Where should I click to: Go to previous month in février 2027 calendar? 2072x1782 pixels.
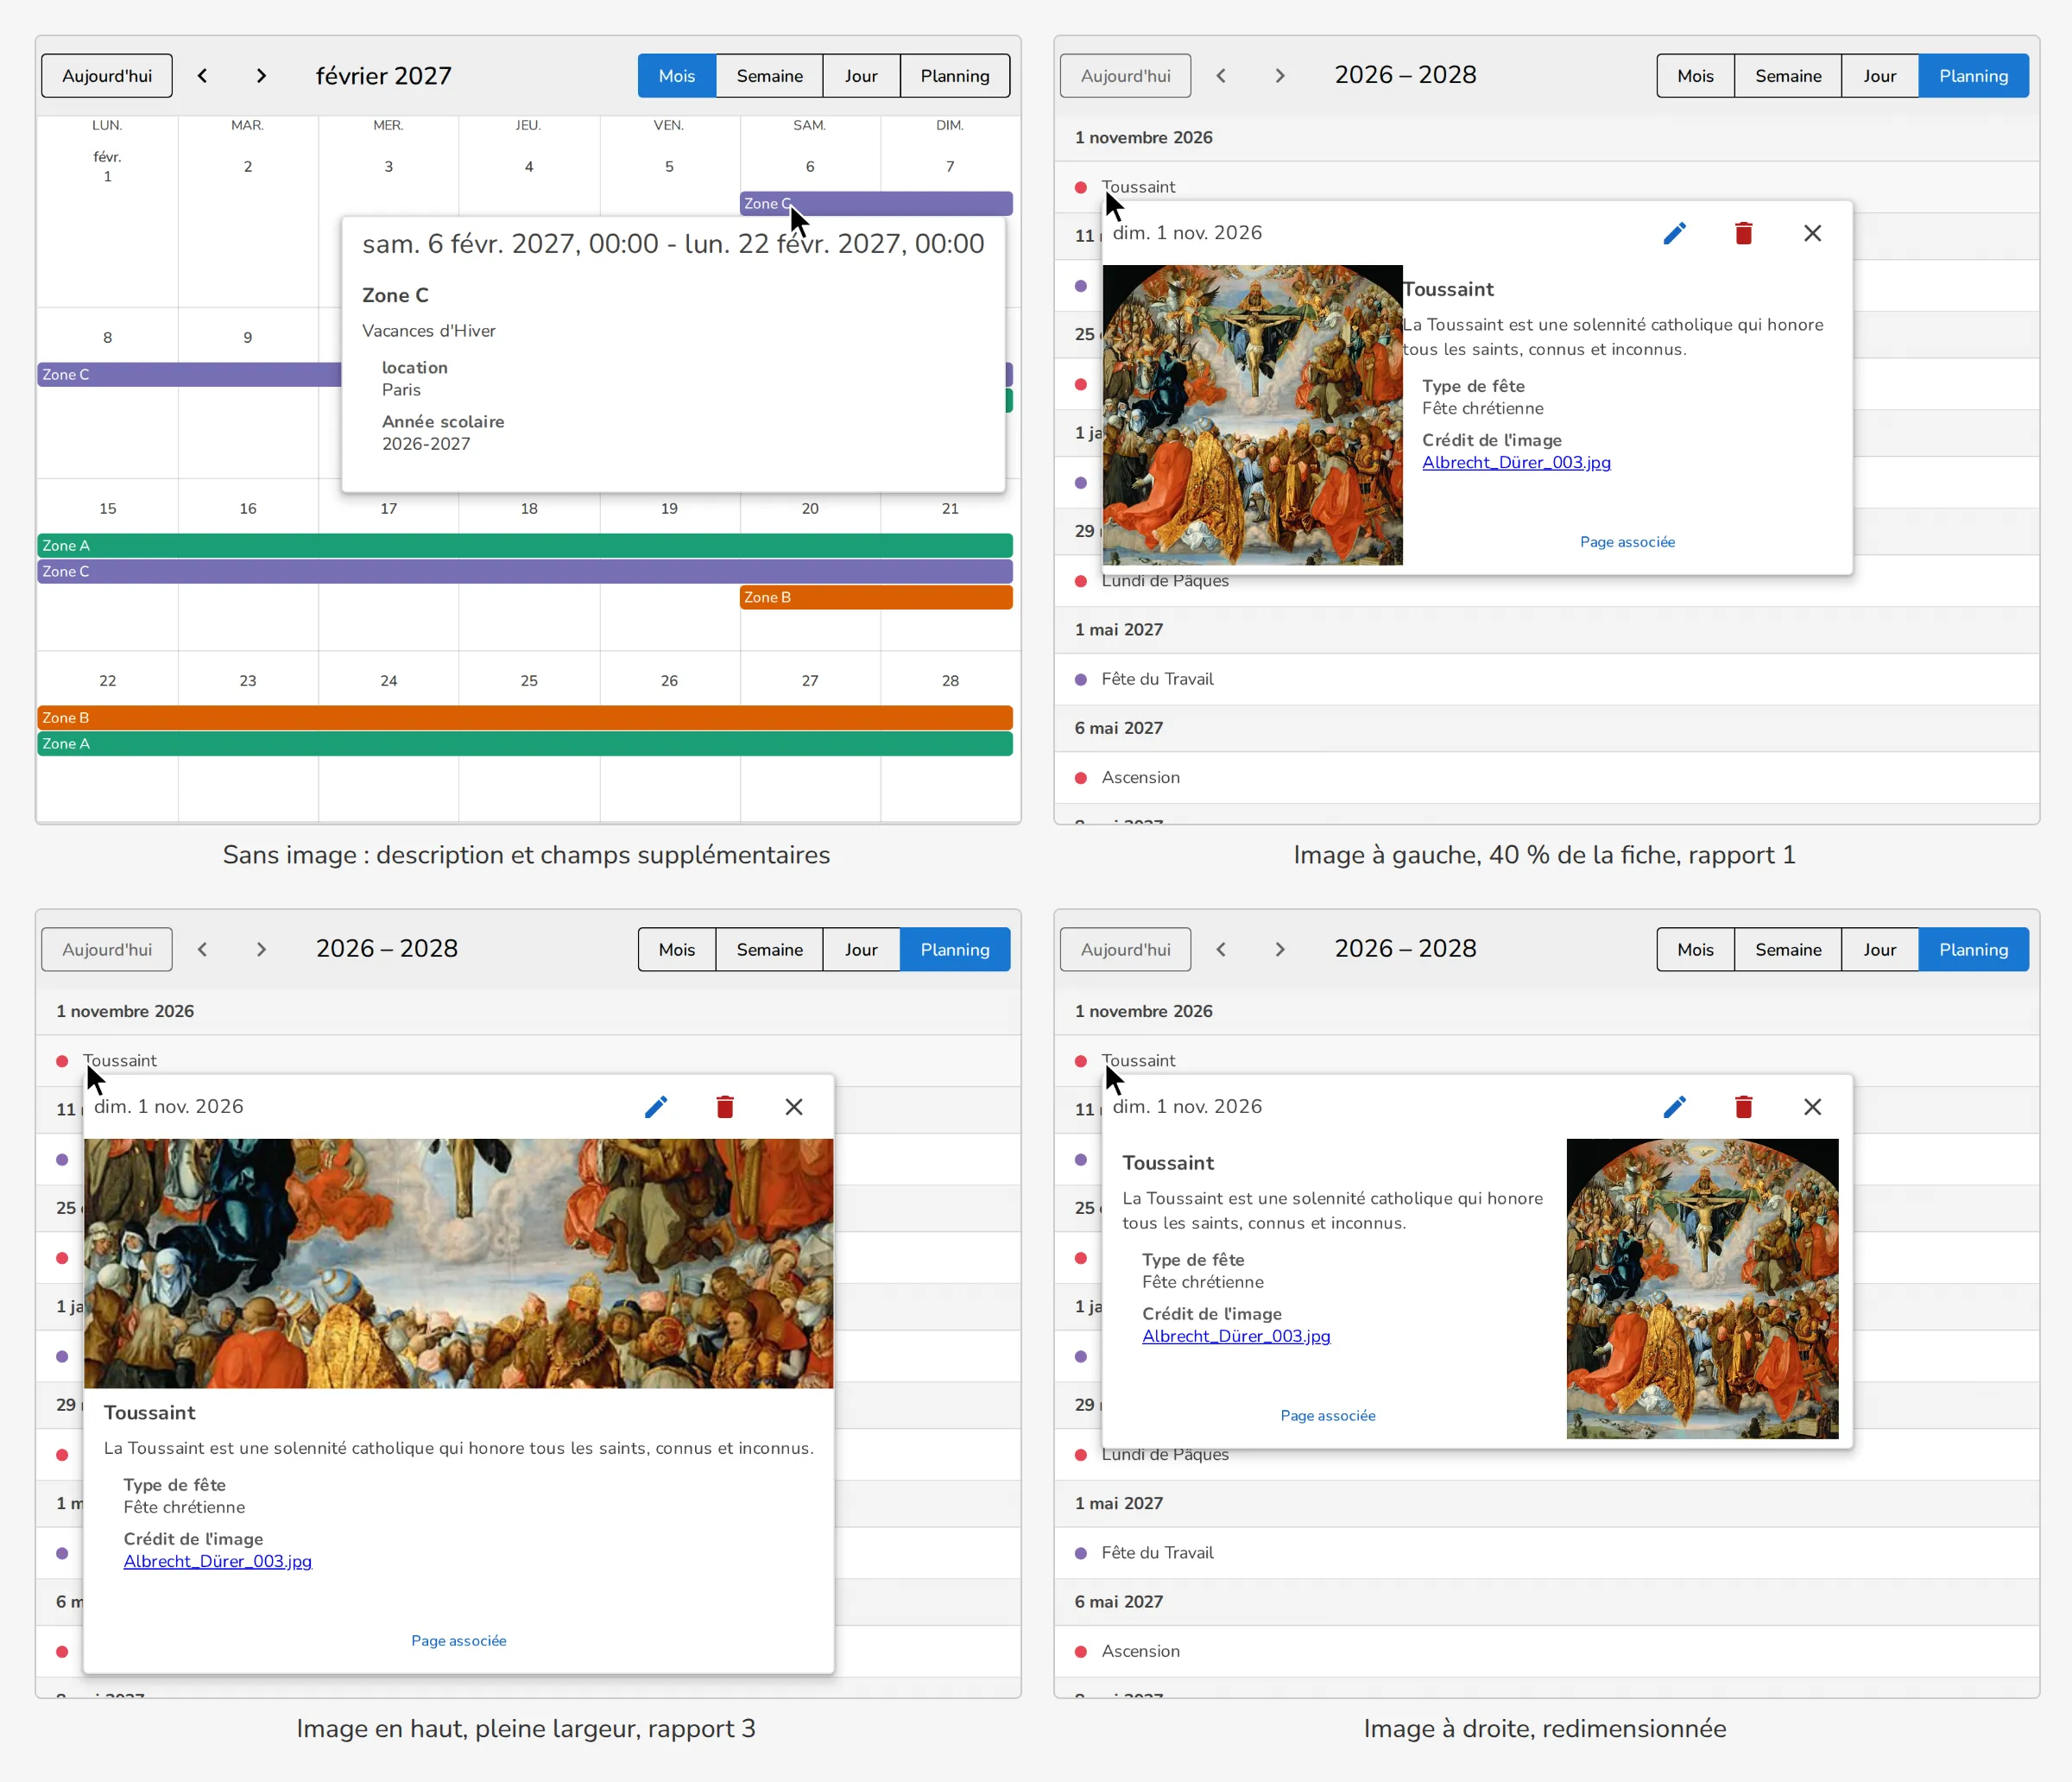[x=202, y=76]
